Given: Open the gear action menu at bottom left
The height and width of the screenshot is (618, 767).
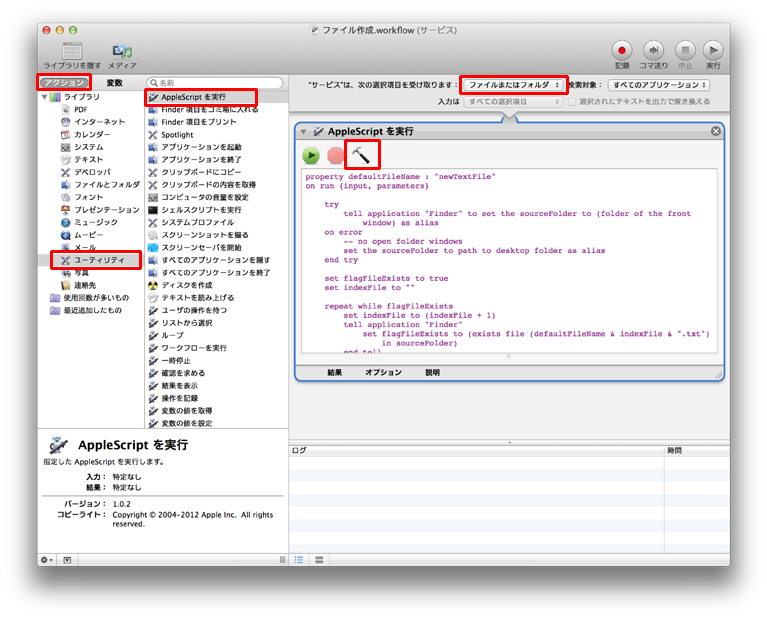Looking at the screenshot, I should (x=47, y=560).
